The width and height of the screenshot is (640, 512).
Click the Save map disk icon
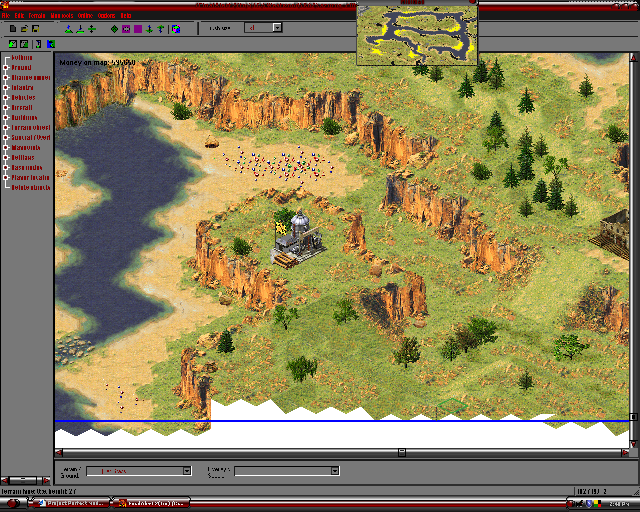36,29
